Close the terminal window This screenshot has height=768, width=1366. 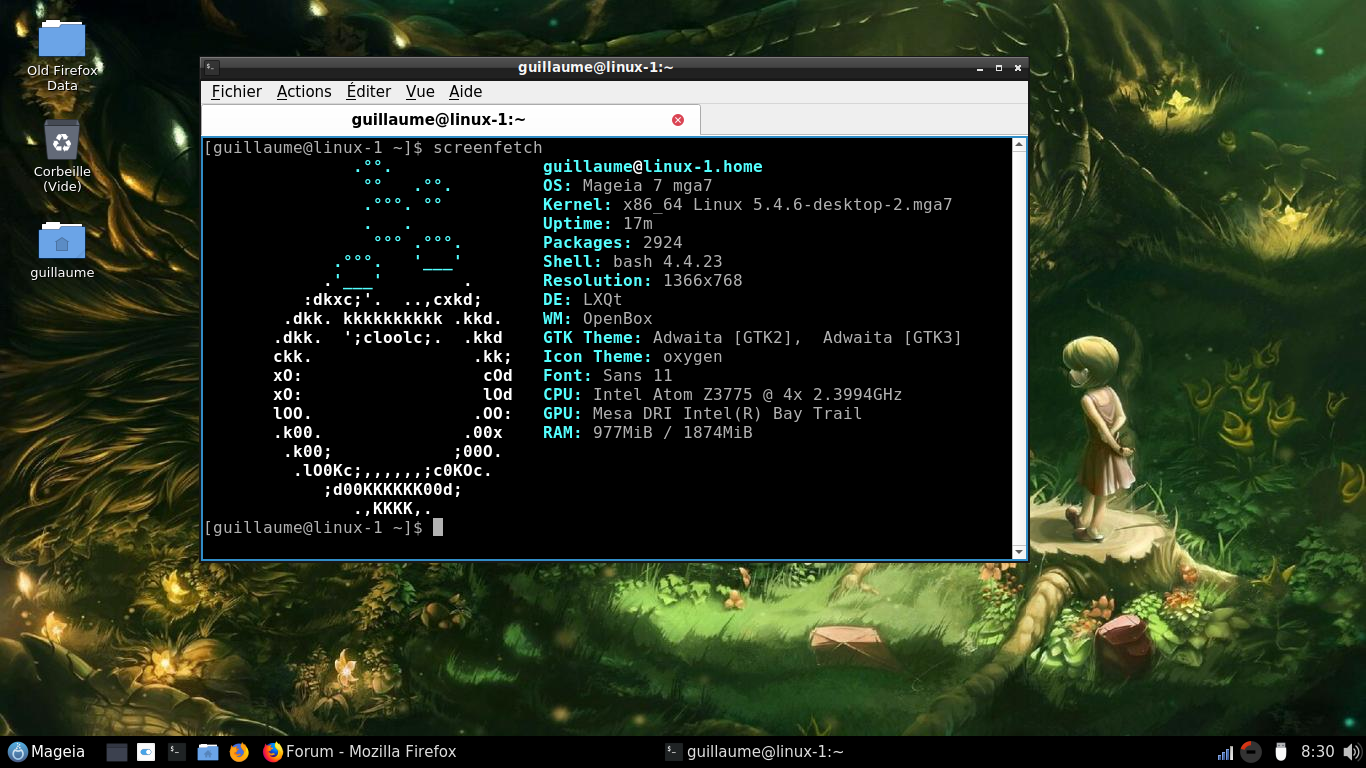1018,68
